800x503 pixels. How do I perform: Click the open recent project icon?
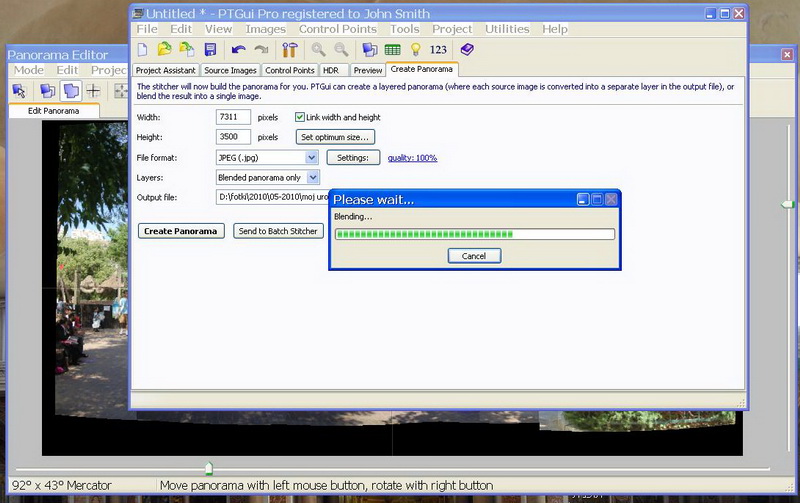tap(187, 49)
